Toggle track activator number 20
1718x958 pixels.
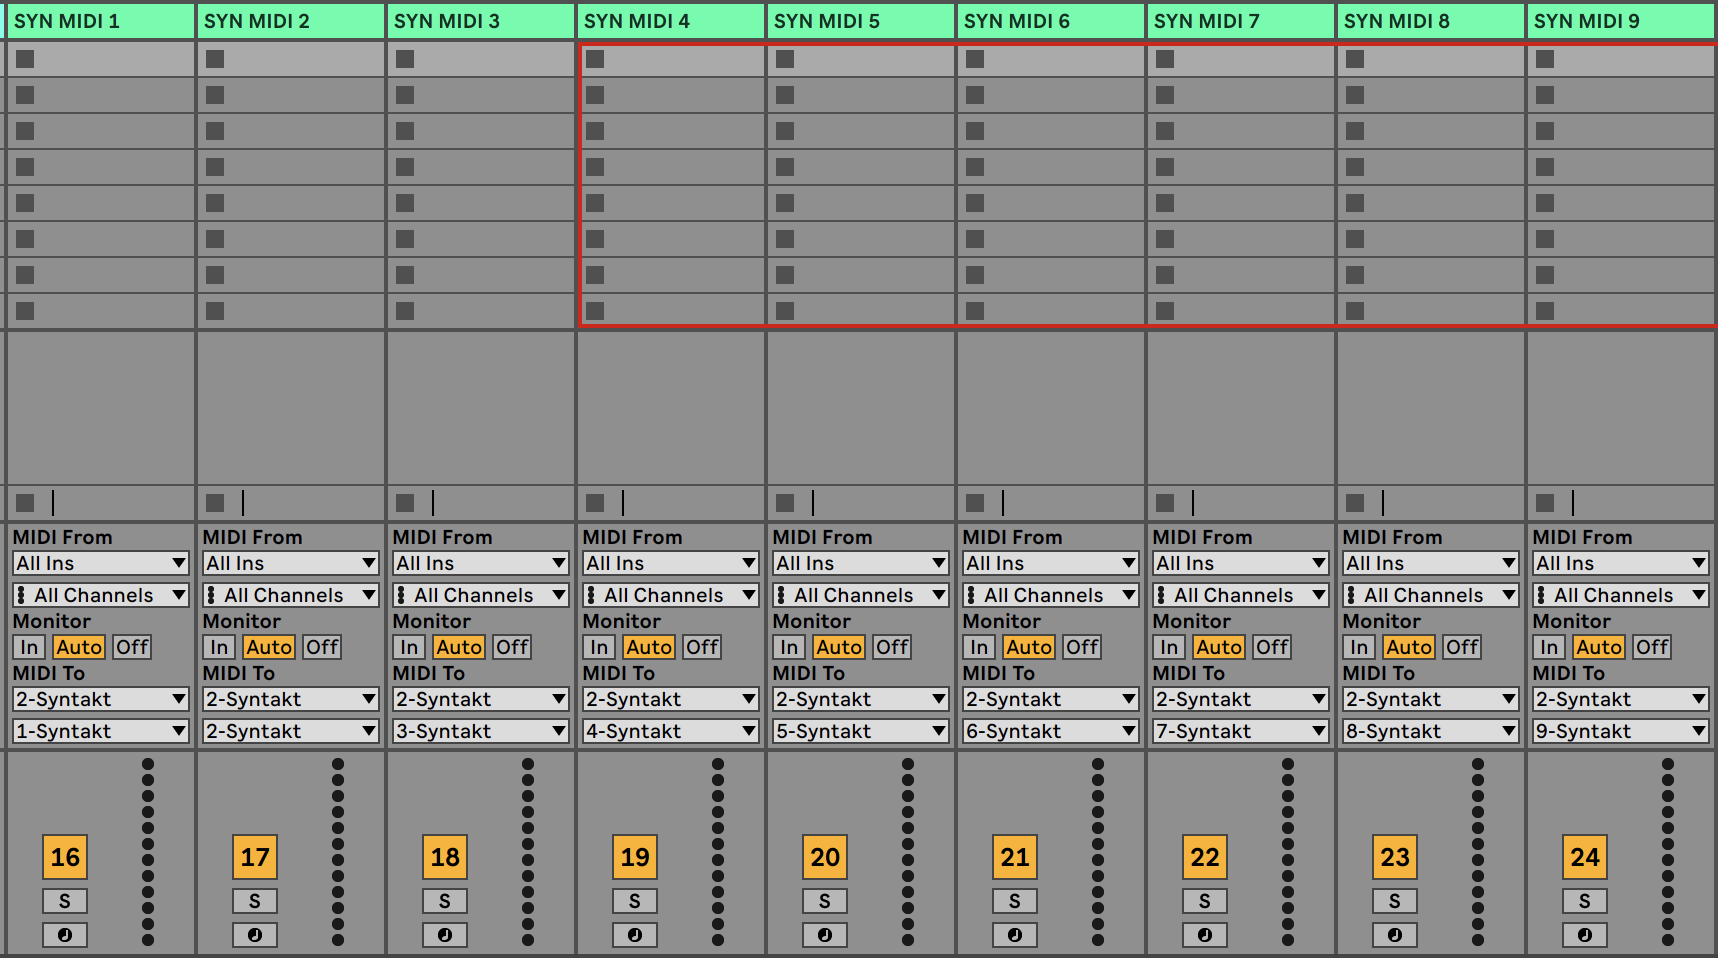825,857
